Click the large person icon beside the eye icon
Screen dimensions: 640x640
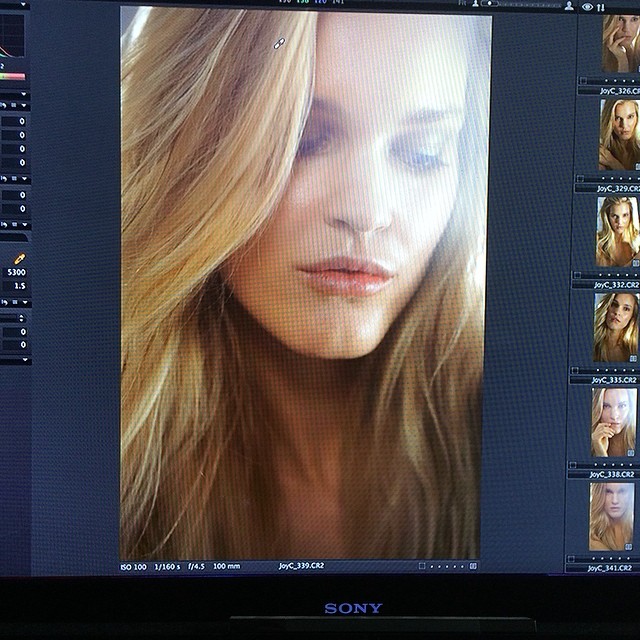point(569,6)
